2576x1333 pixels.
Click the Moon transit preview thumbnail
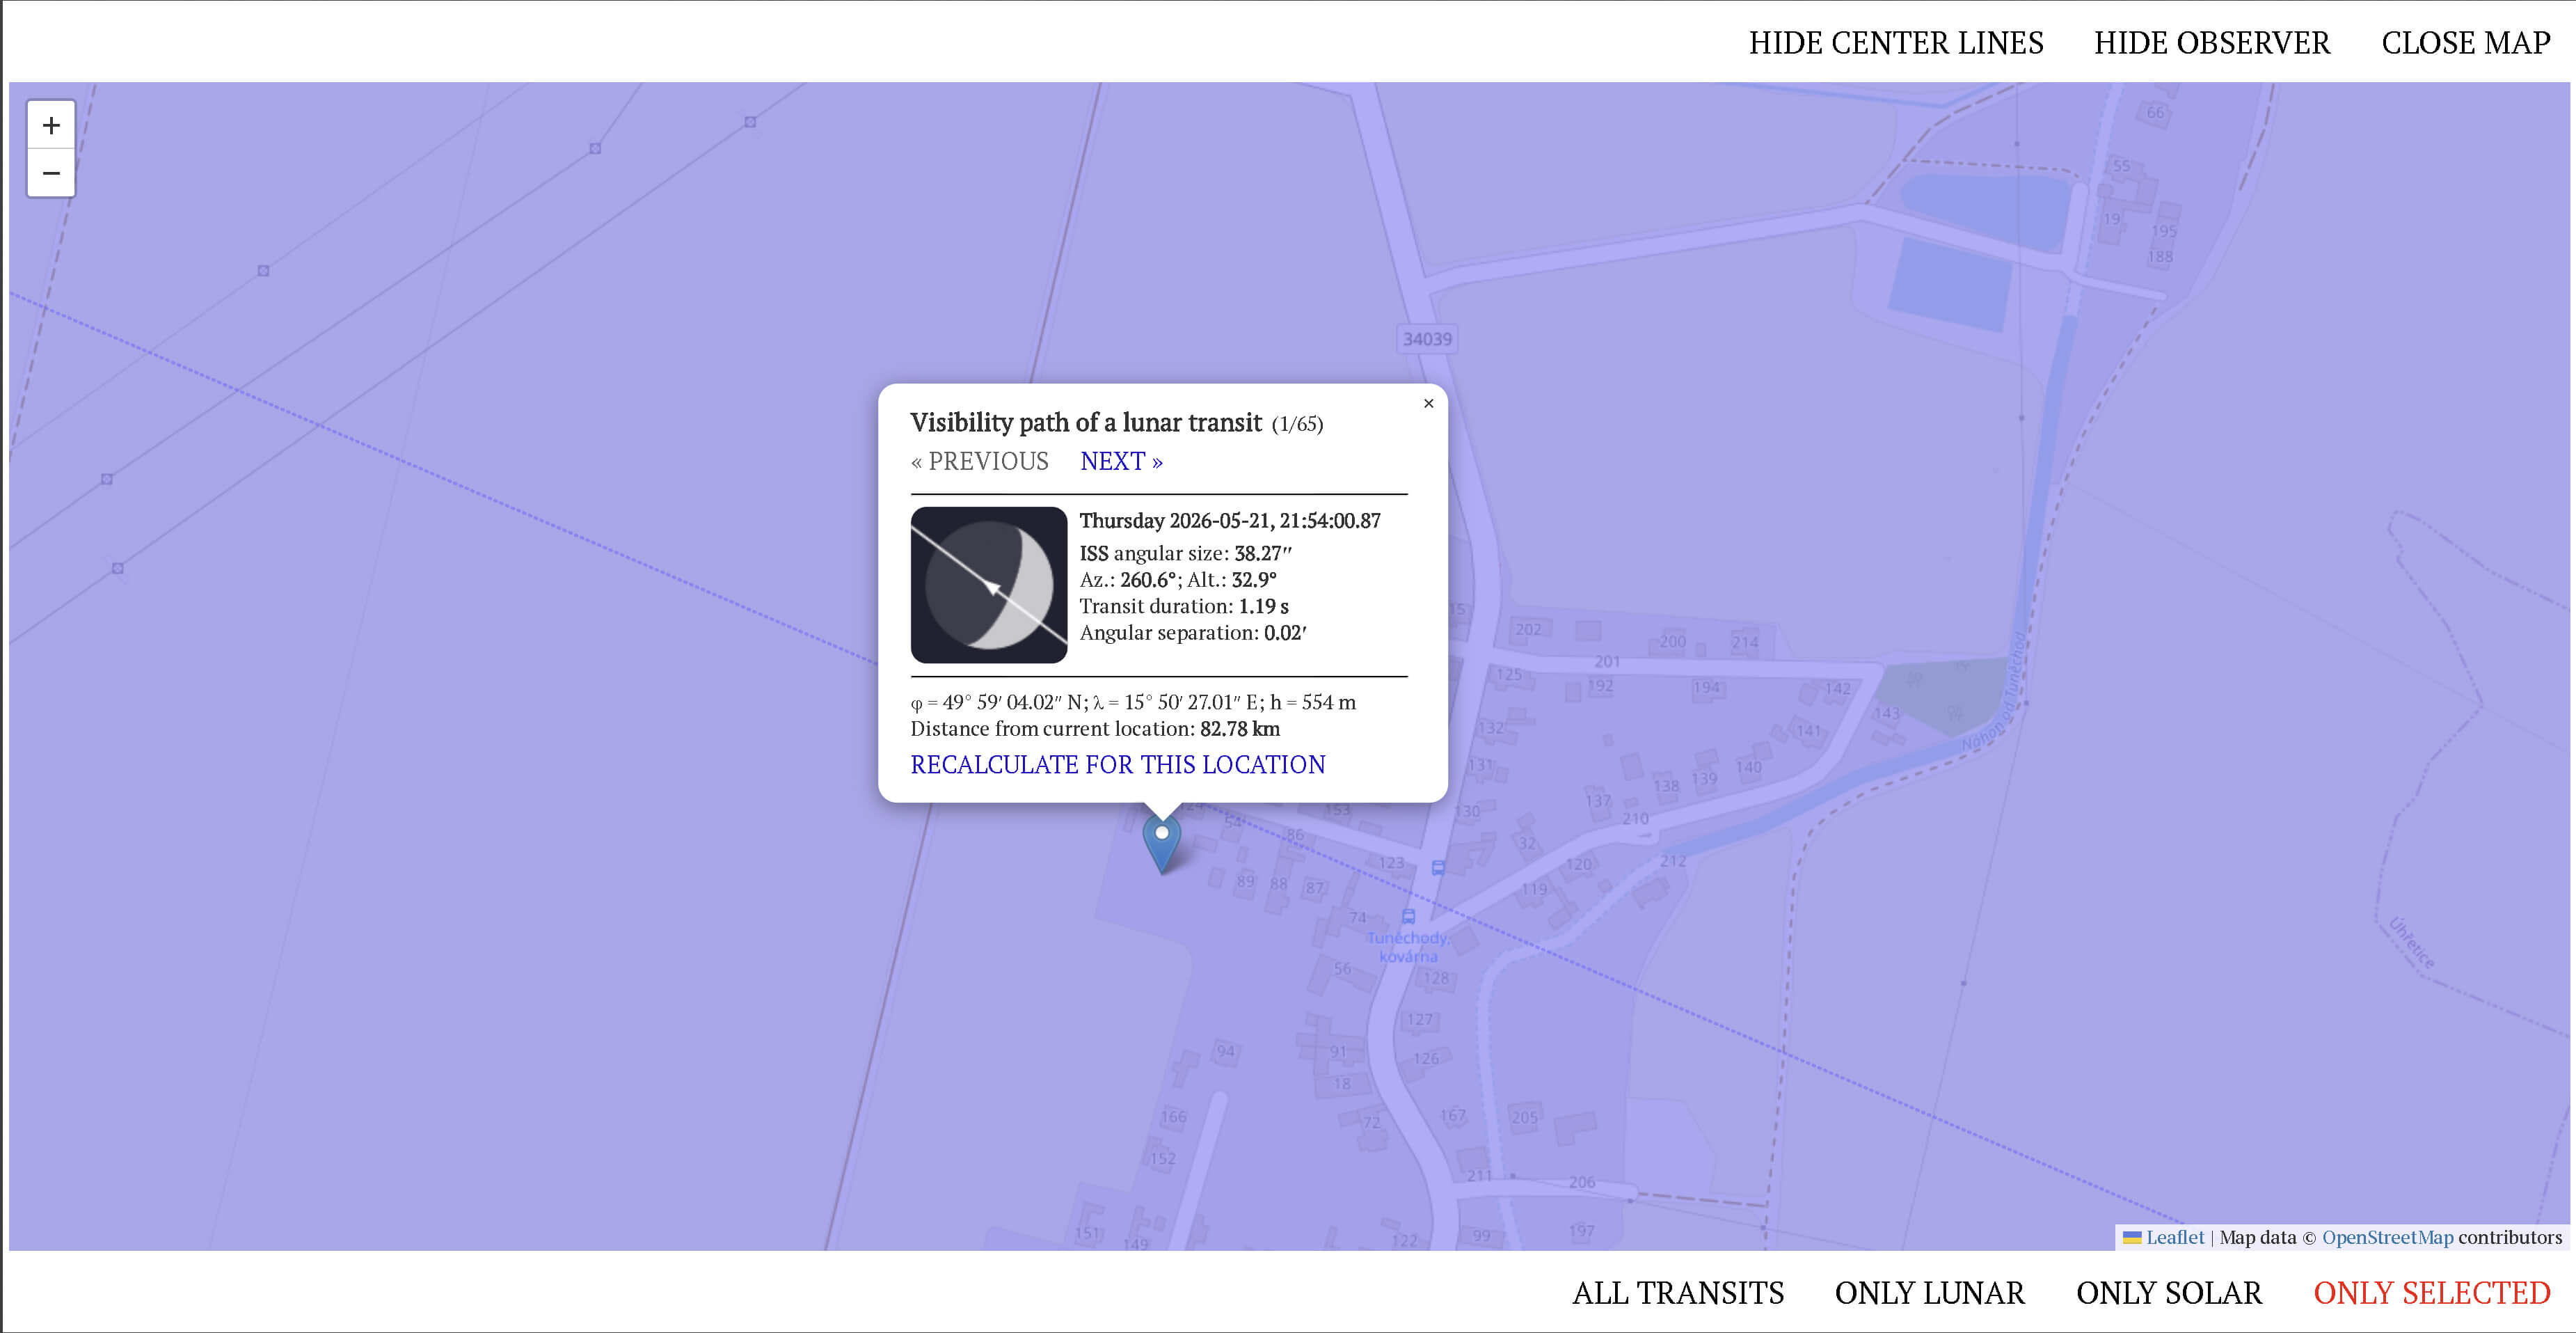(x=989, y=585)
